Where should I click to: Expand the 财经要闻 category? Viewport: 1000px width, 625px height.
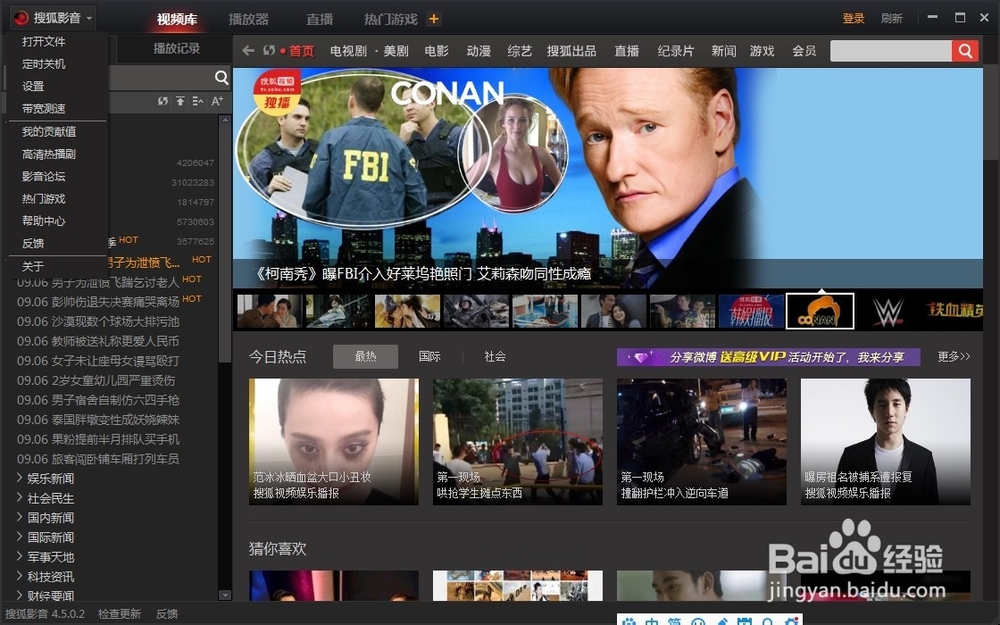pyautogui.click(x=19, y=596)
